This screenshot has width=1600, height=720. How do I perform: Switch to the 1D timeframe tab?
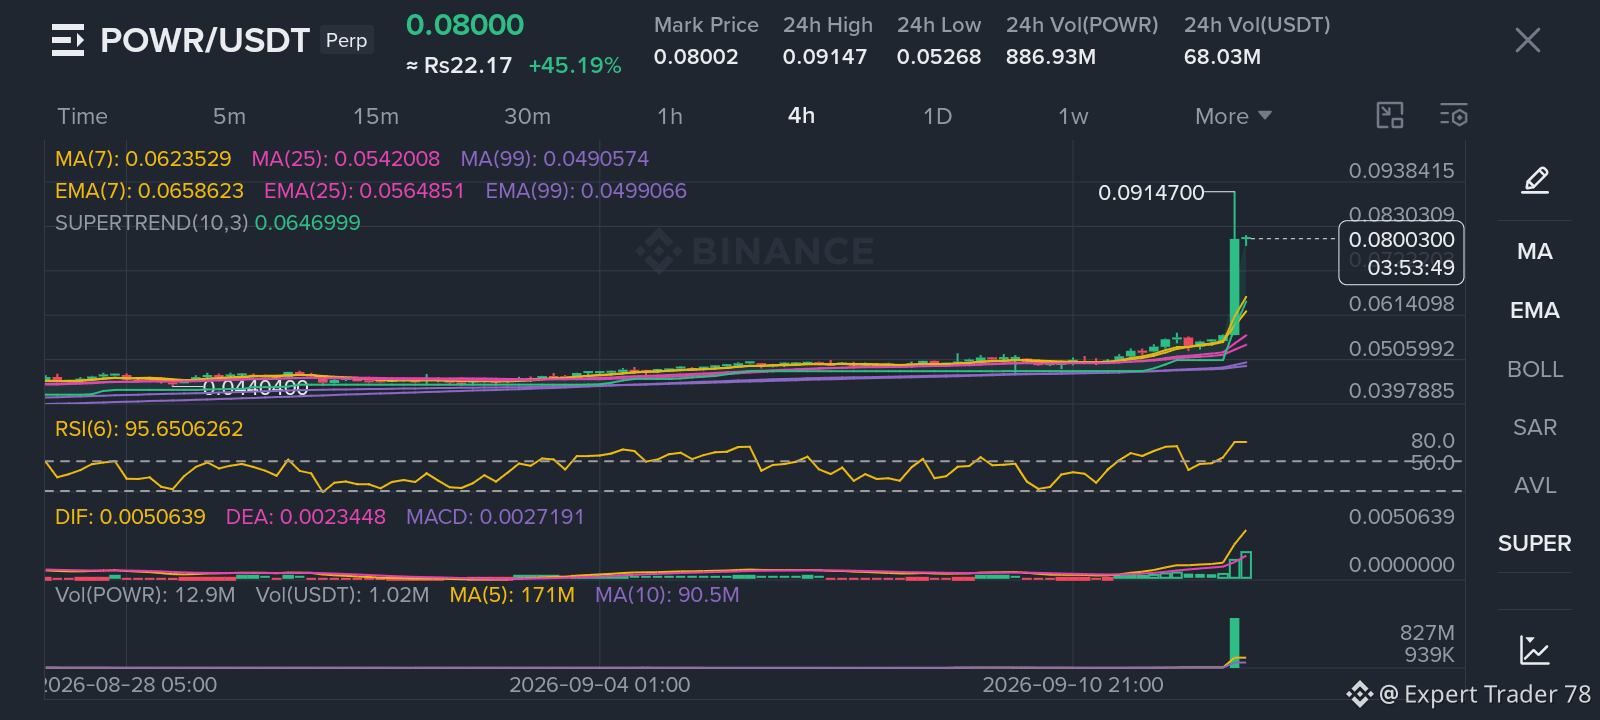click(x=937, y=116)
